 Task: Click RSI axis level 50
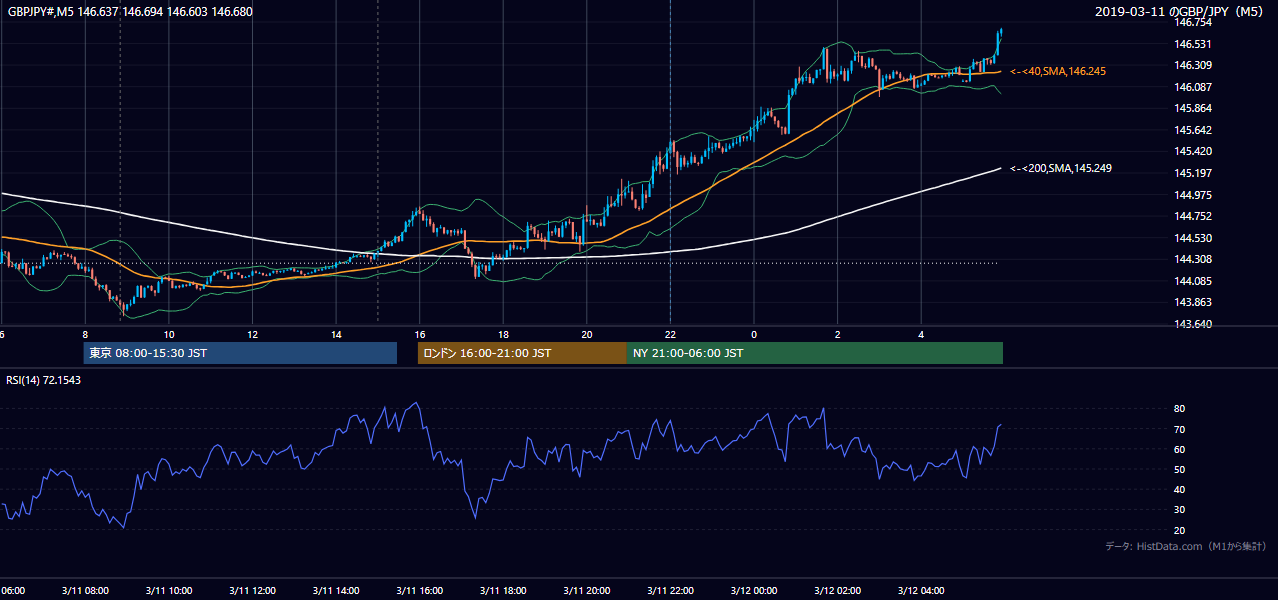pyautogui.click(x=1180, y=469)
